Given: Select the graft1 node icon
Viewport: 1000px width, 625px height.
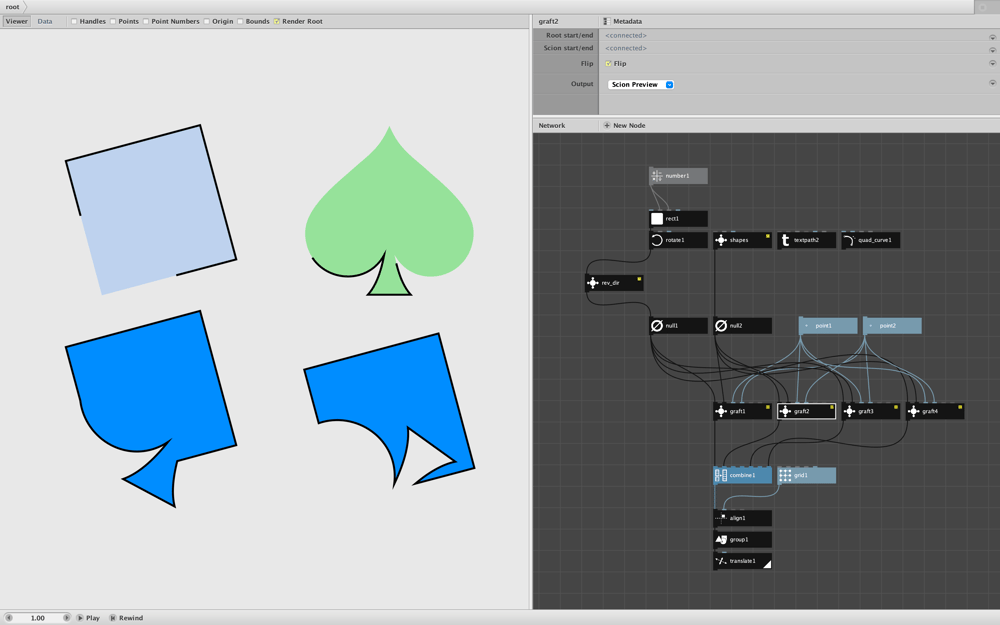Looking at the screenshot, I should tap(721, 411).
